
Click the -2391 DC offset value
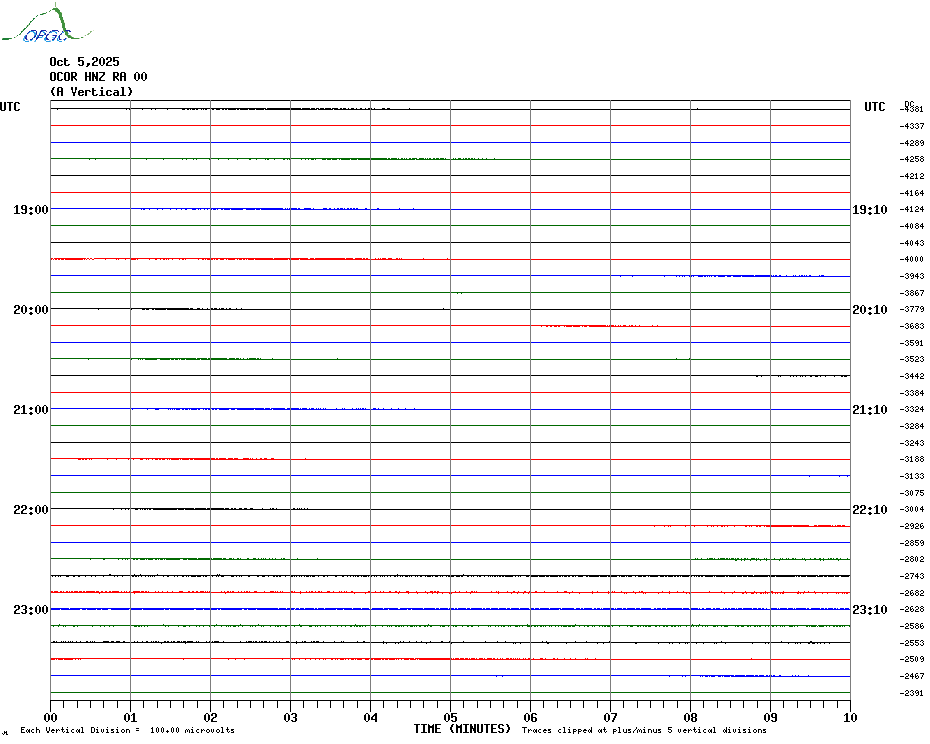(912, 693)
